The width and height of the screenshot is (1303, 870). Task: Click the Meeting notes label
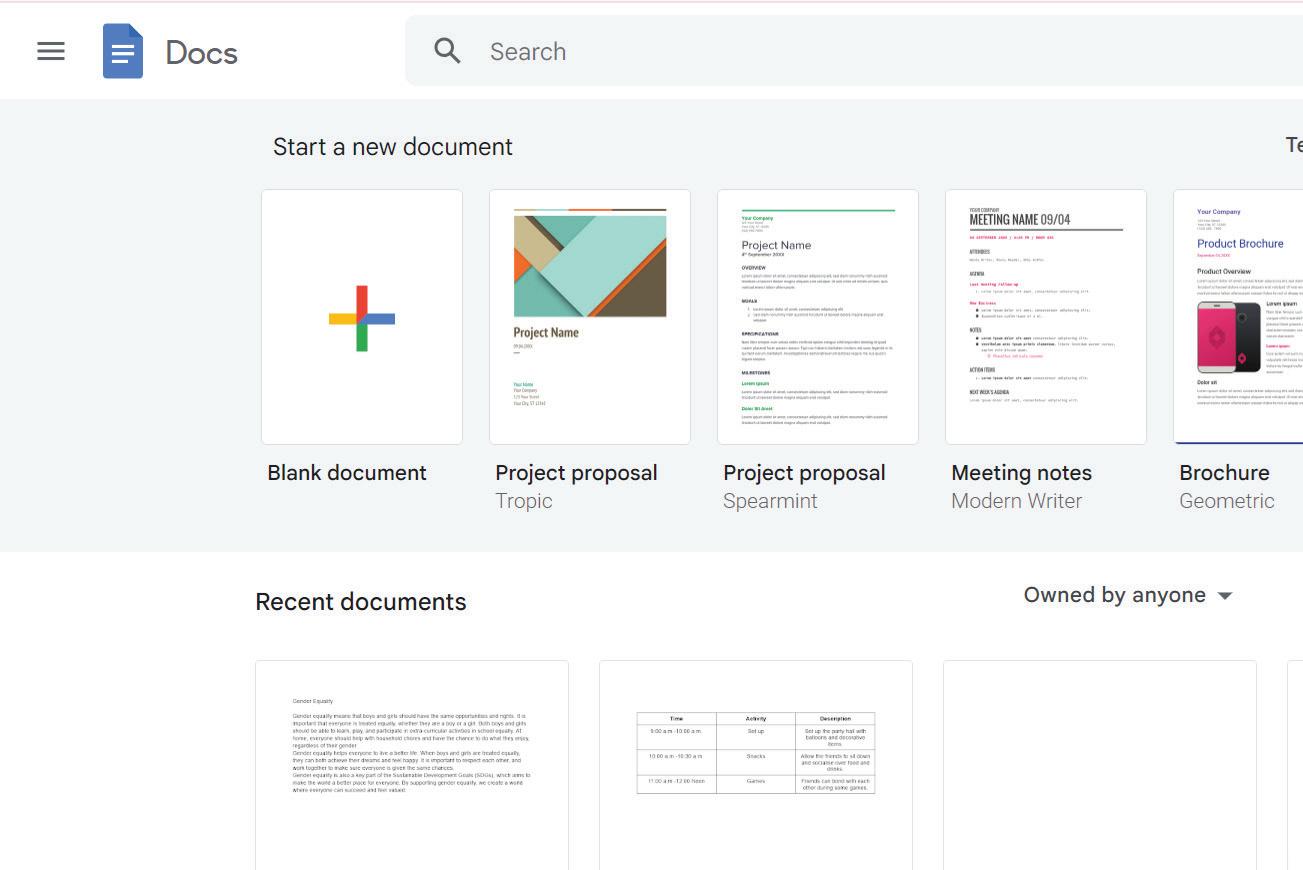[x=1021, y=473]
